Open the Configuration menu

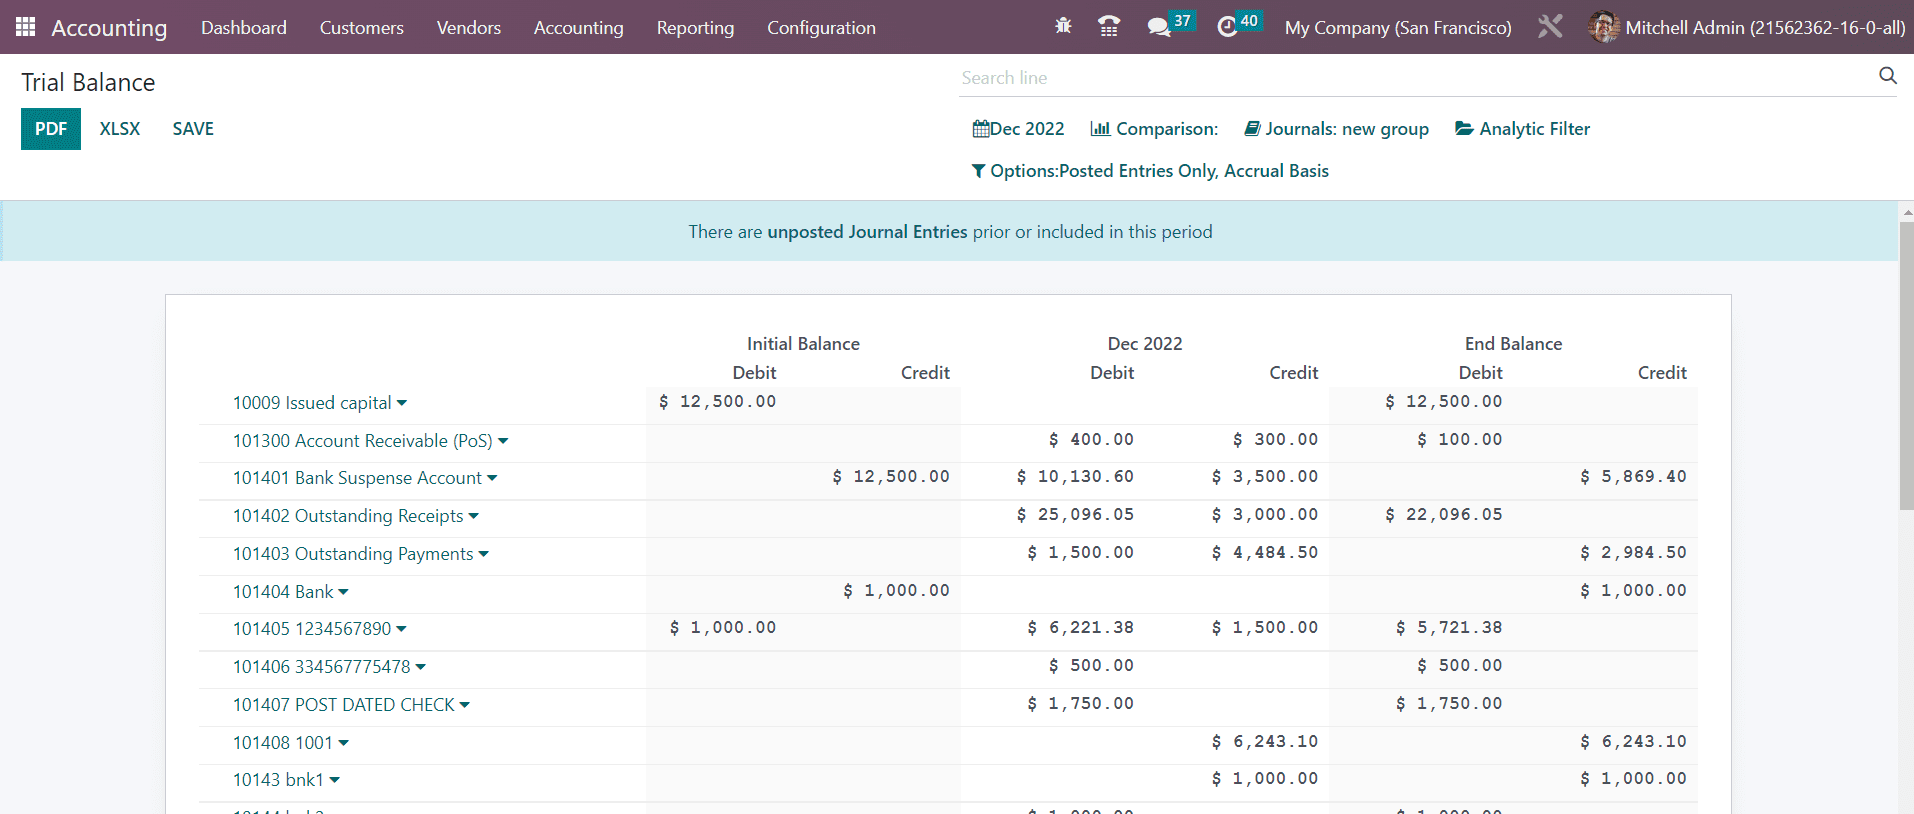[x=821, y=28]
